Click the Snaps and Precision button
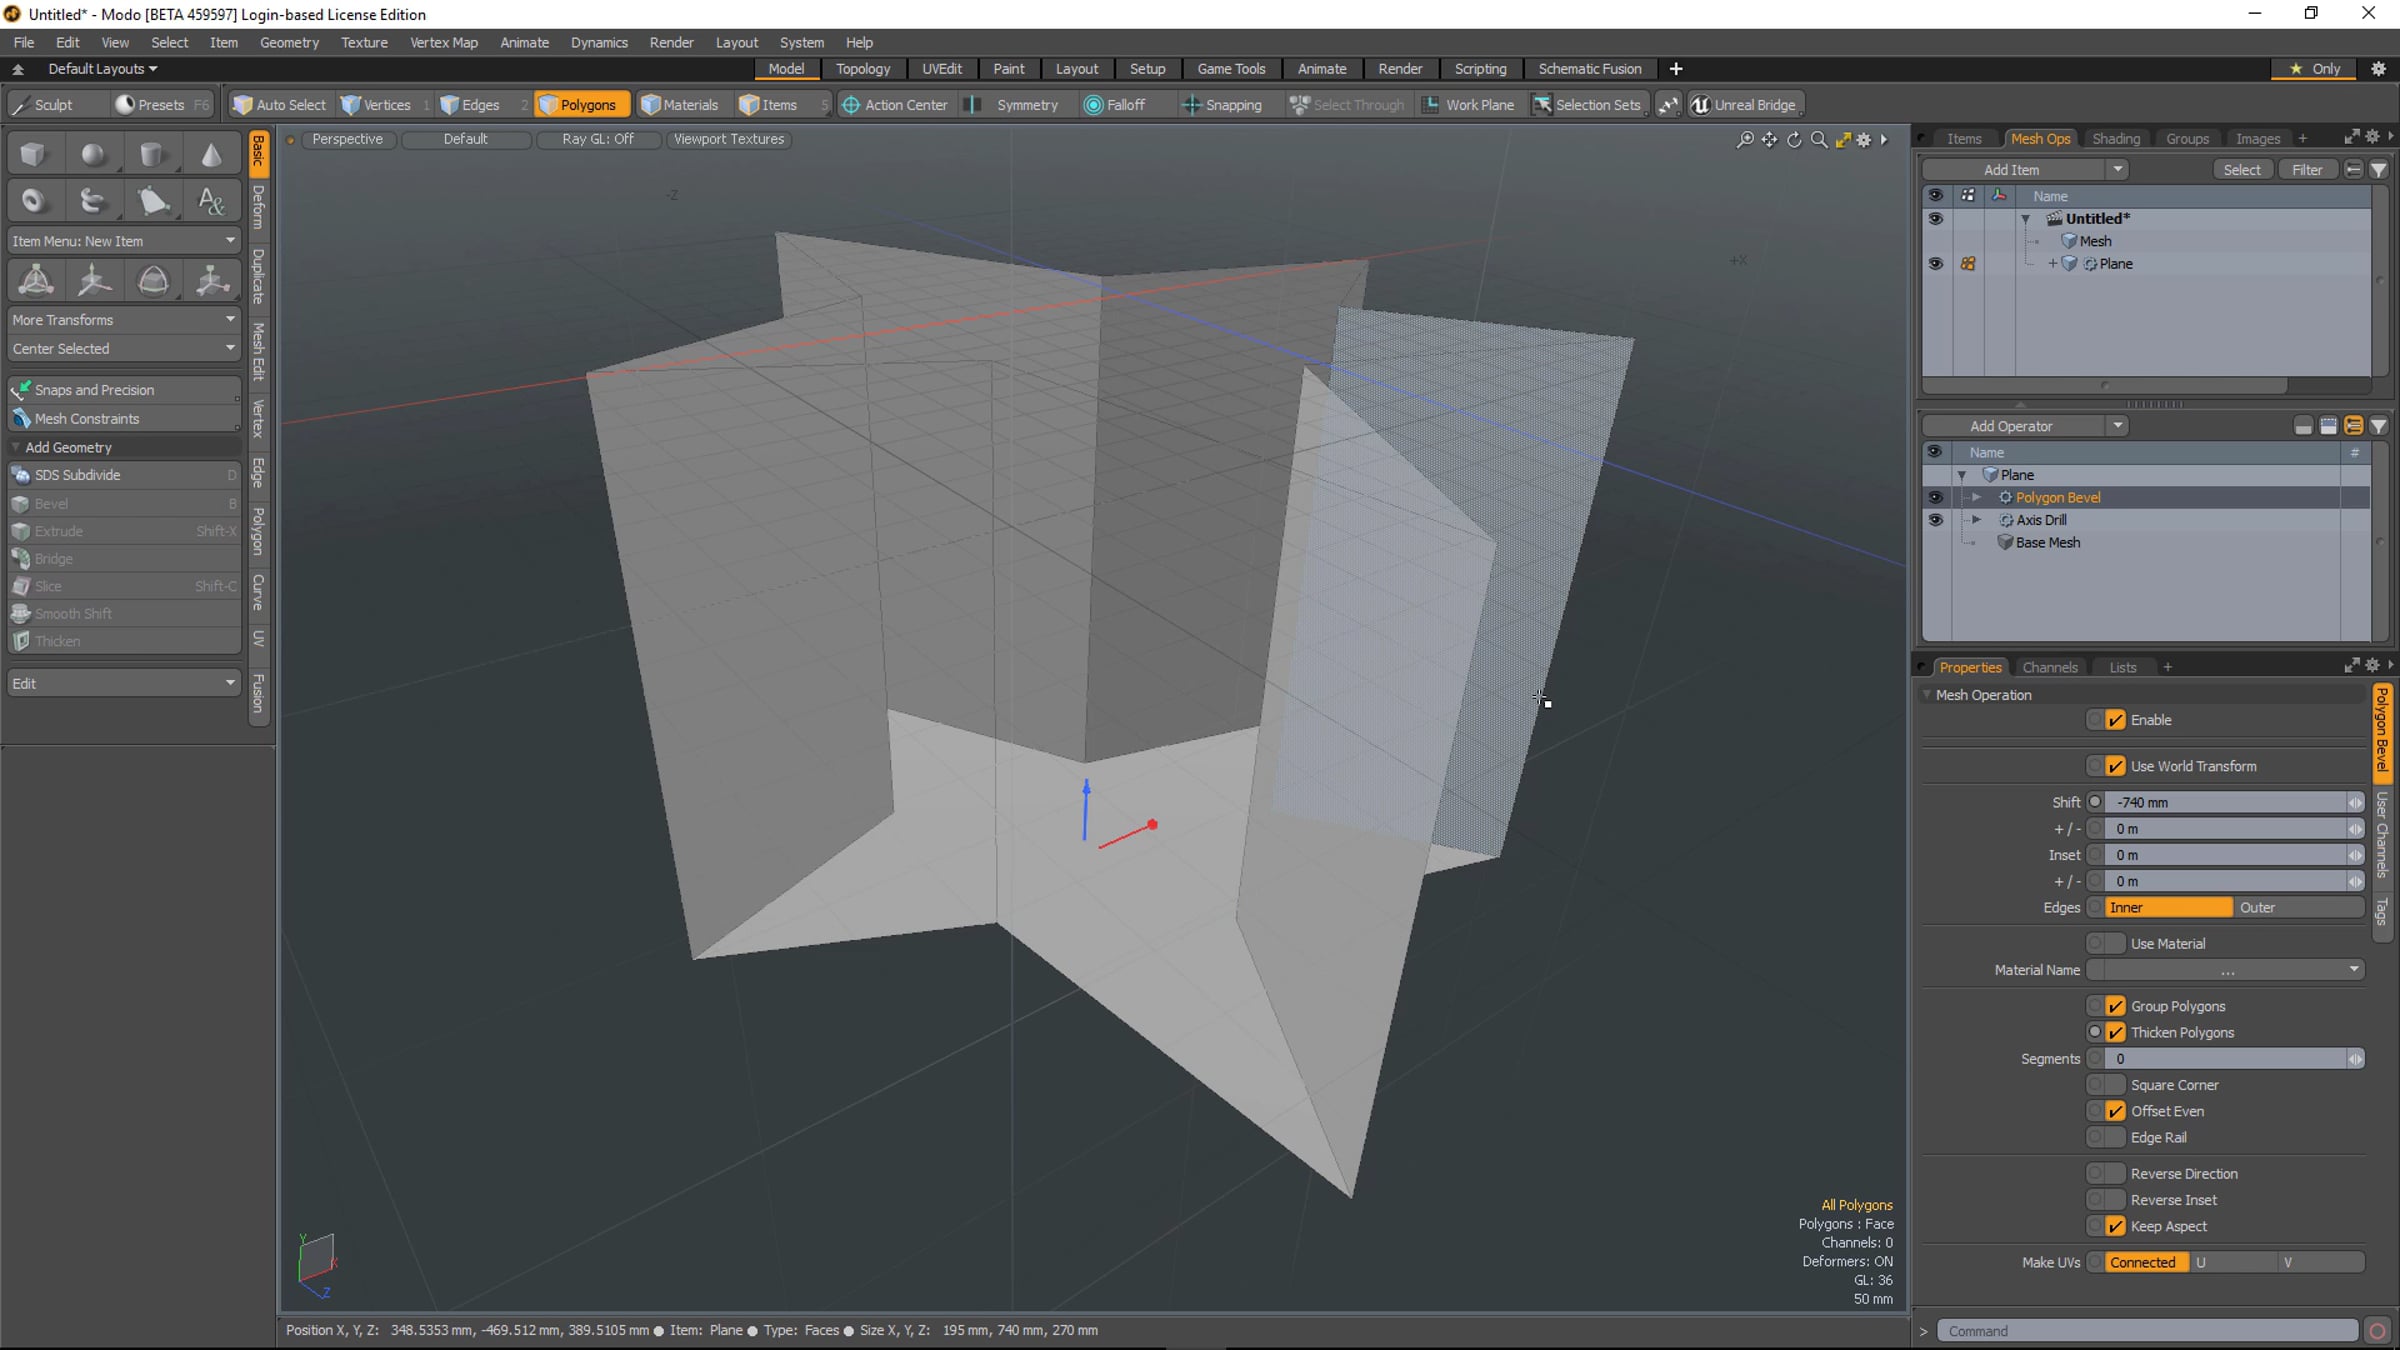 124,390
